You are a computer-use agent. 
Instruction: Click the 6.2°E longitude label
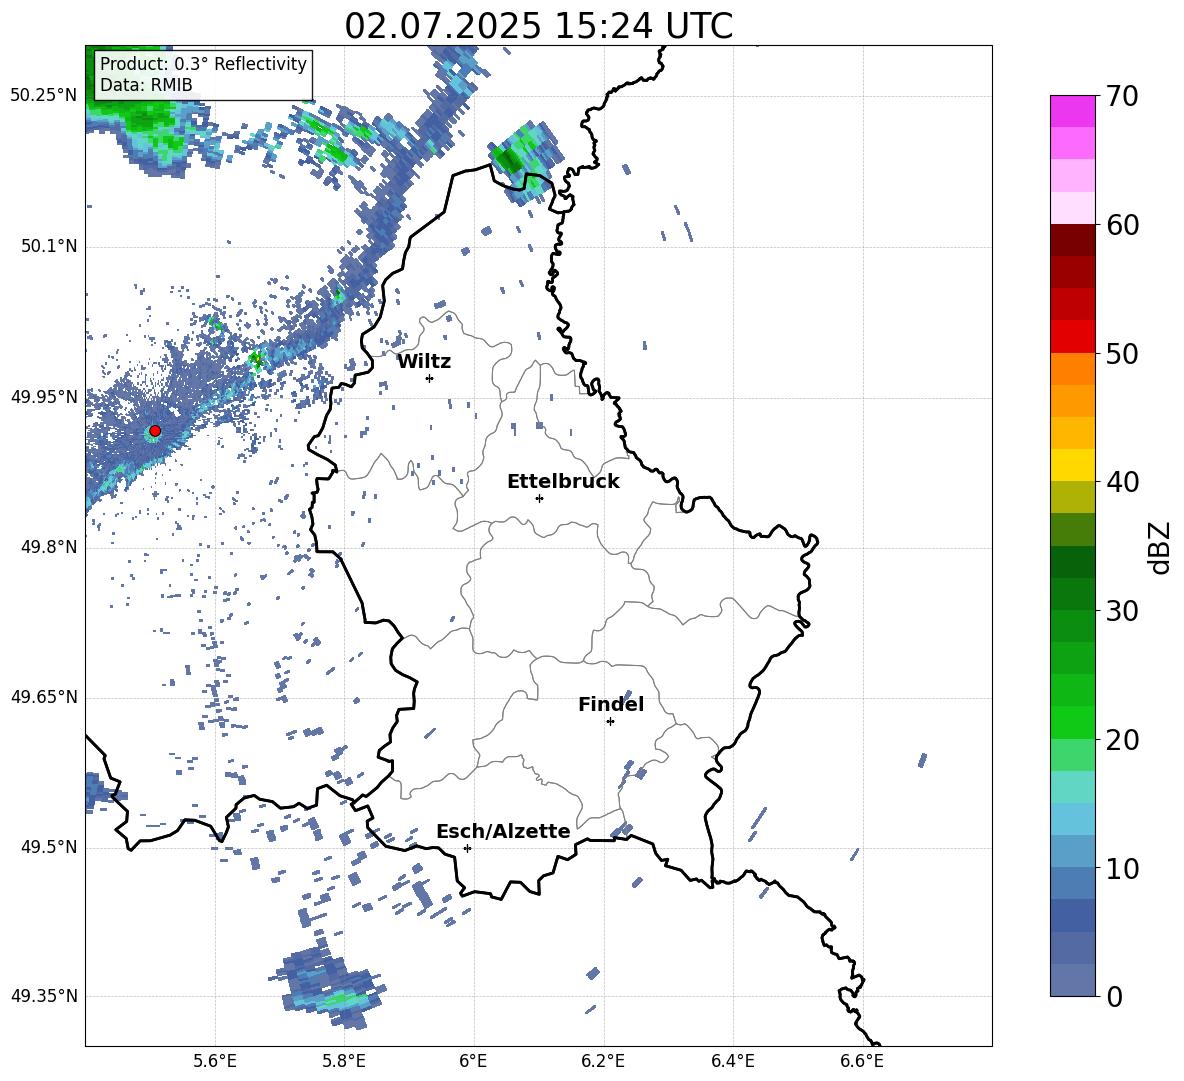tap(603, 1062)
